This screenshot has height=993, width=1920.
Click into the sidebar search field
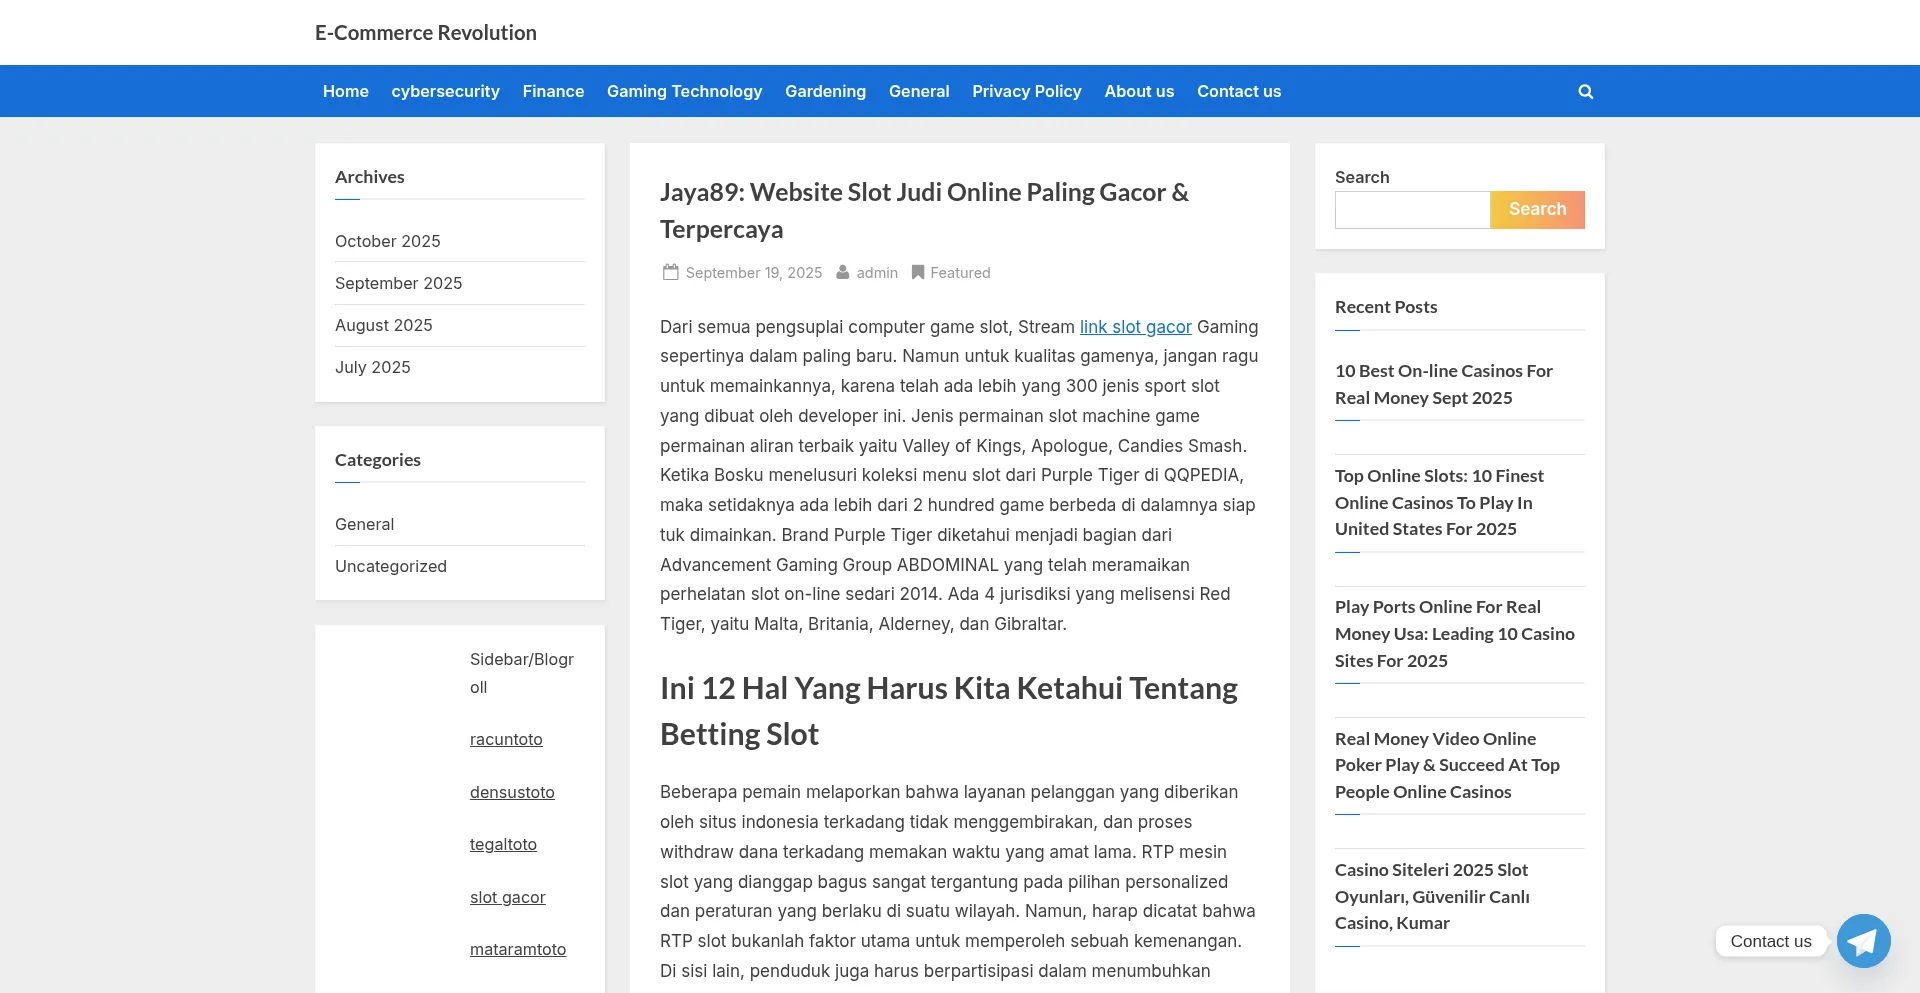1412,210
